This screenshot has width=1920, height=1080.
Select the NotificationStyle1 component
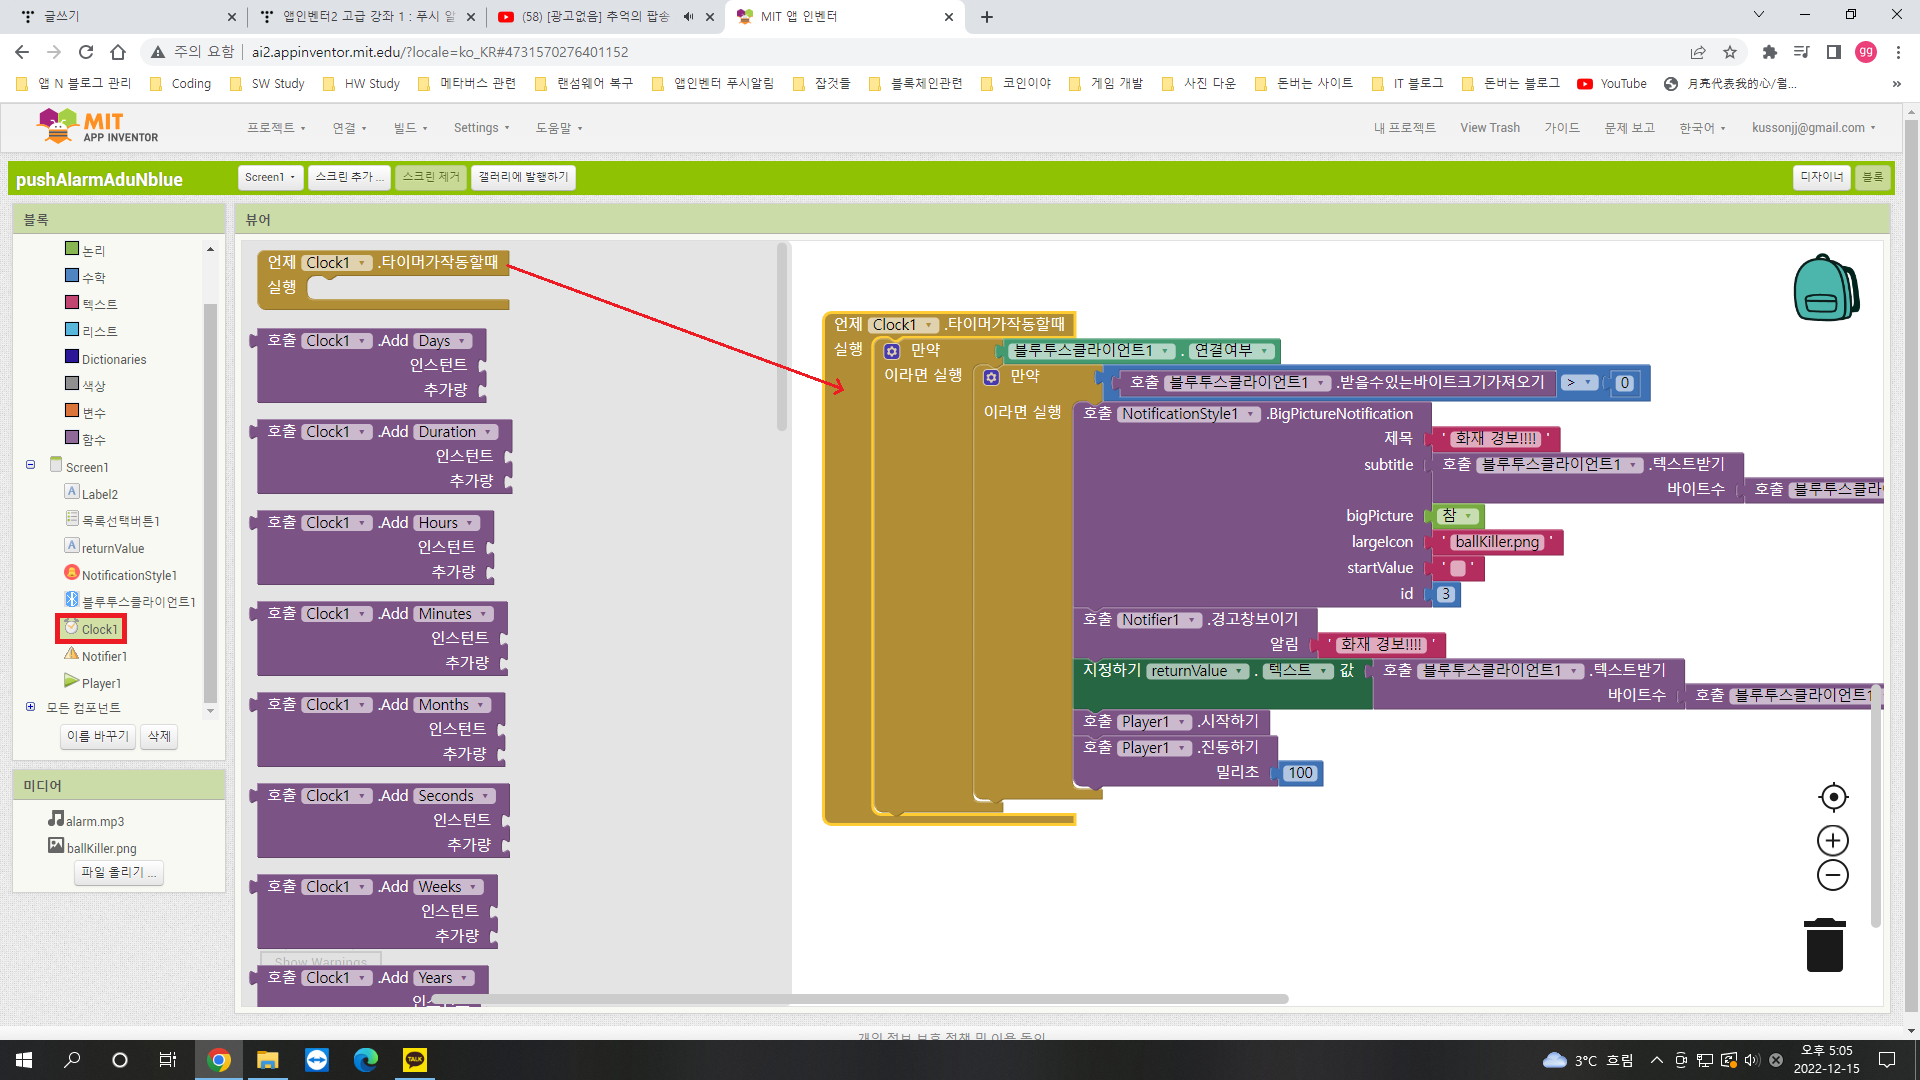tap(128, 575)
